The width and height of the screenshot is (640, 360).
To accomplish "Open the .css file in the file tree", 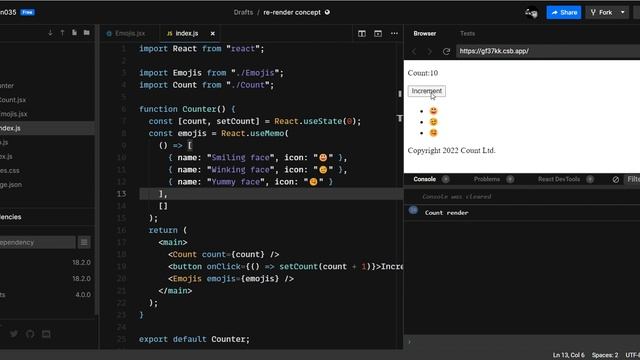I will coord(9,171).
